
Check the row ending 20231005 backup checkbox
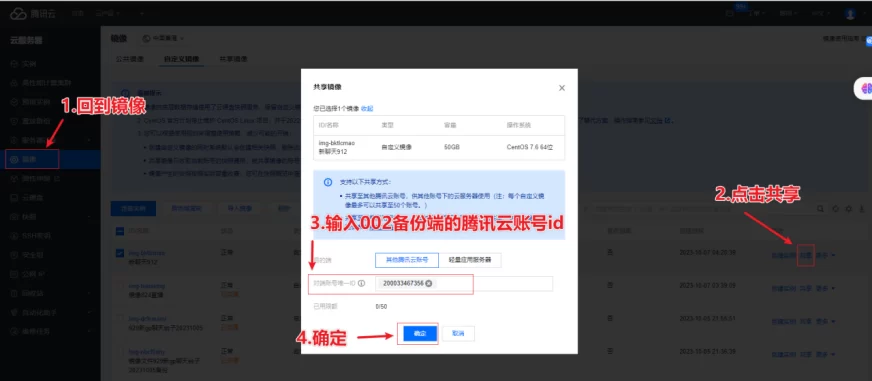point(120,353)
